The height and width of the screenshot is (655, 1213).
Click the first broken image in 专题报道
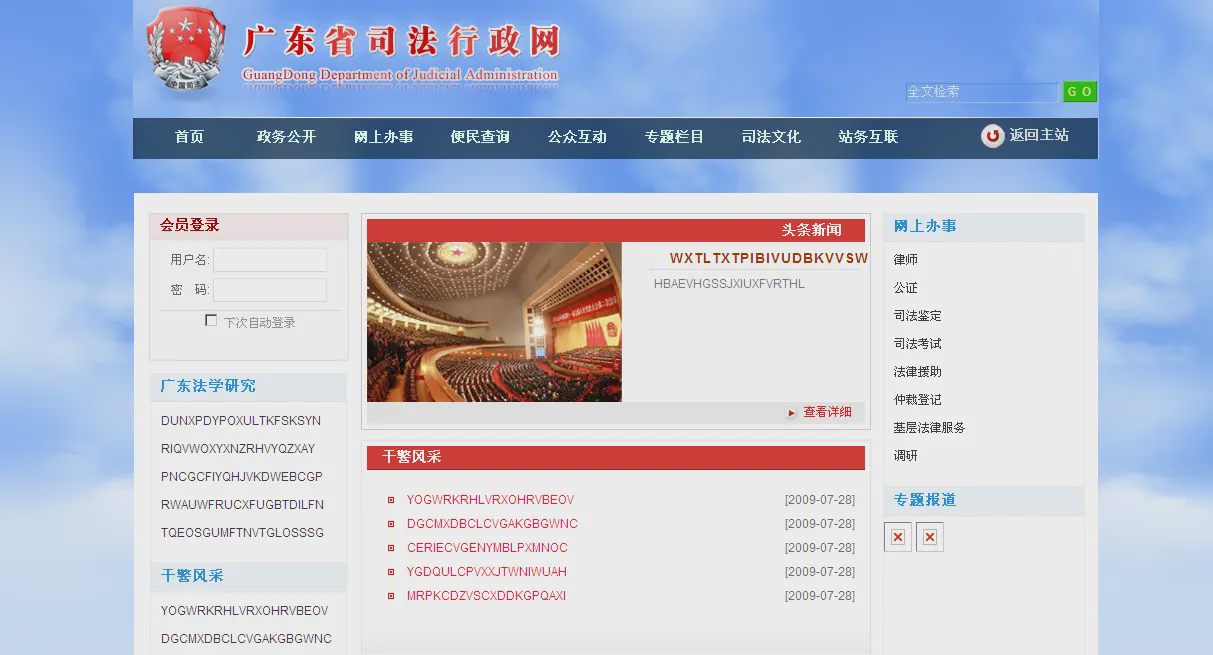coord(898,537)
